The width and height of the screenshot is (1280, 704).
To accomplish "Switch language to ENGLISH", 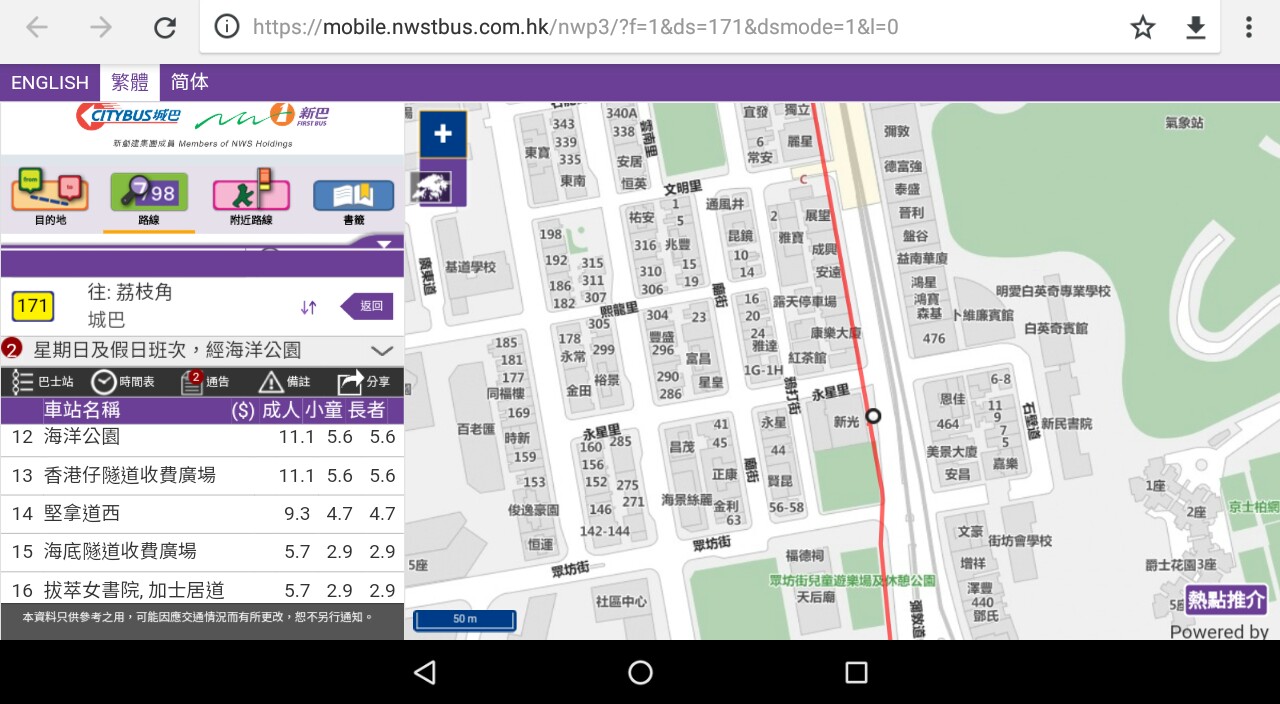I will coord(50,83).
